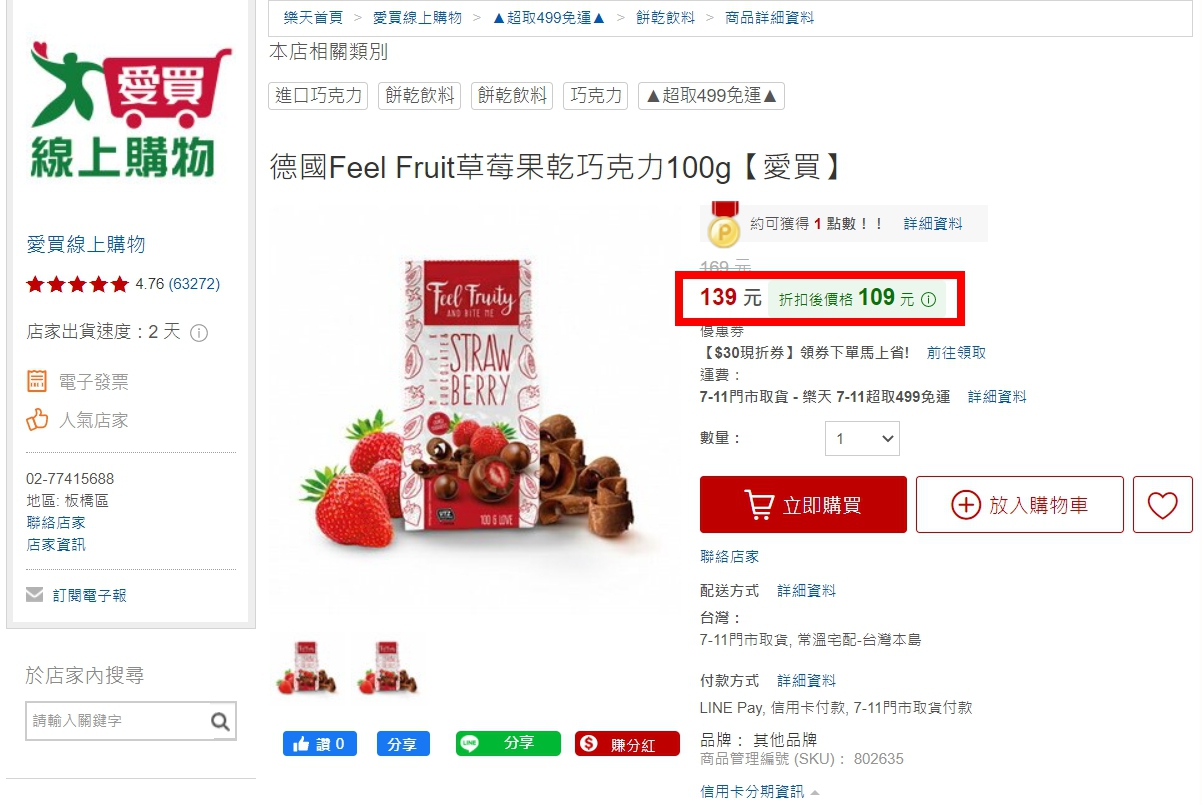Click 放入購物車 add to cart button

click(1020, 505)
